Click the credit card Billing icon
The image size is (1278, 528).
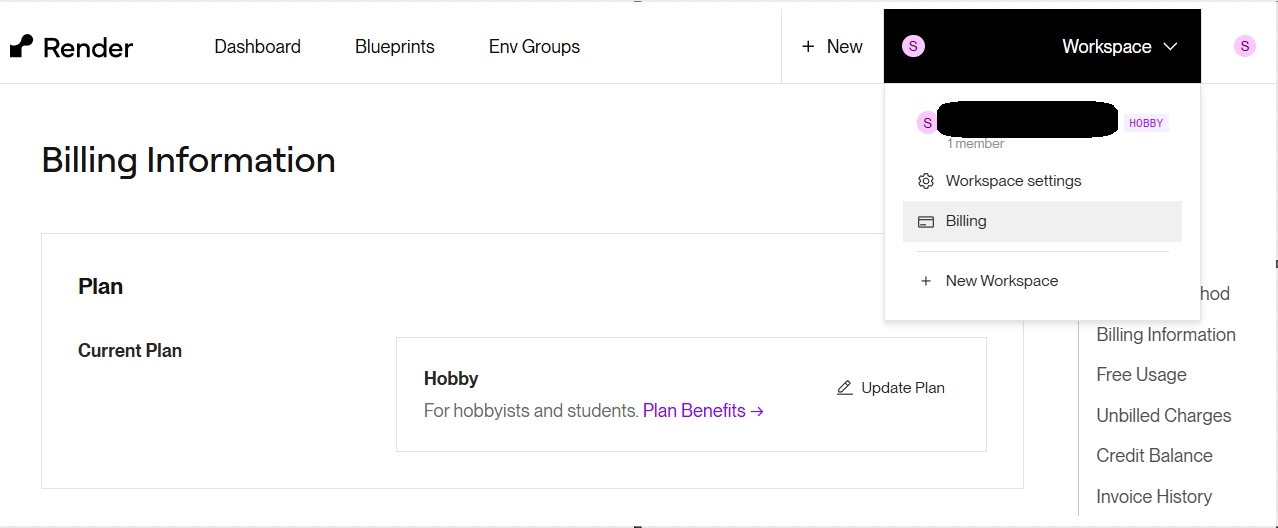coord(926,222)
